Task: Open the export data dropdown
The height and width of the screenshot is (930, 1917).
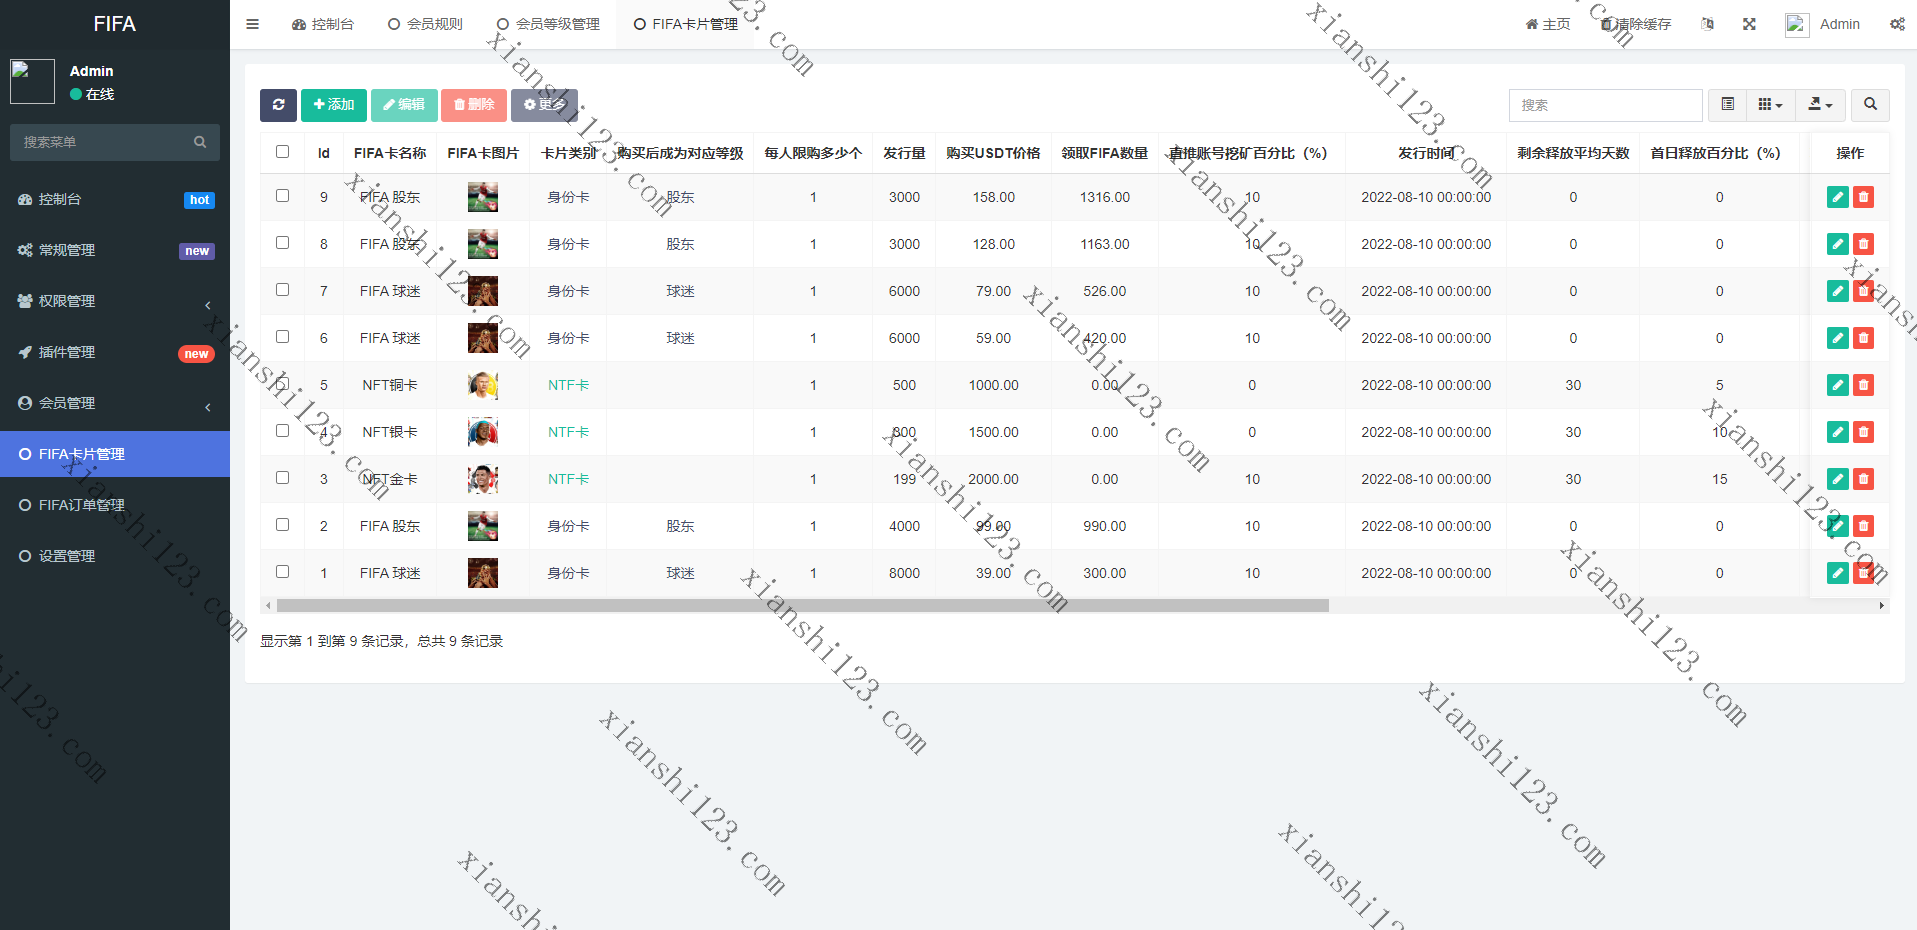Action: coord(1821,105)
